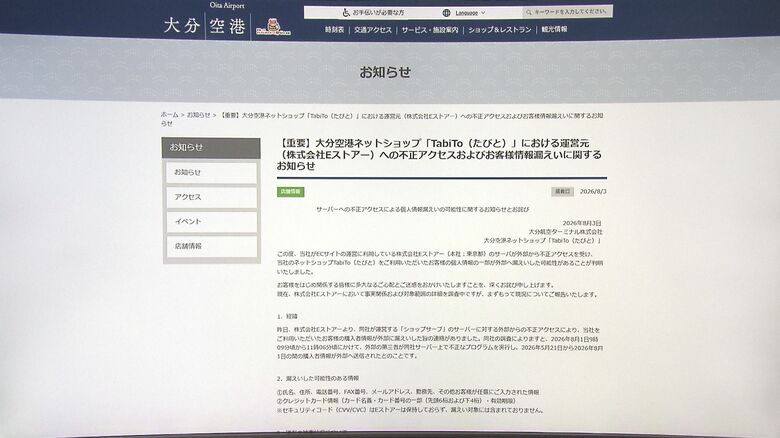The image size is (780, 438).
Task: Click the globe Language icon
Action: point(446,13)
